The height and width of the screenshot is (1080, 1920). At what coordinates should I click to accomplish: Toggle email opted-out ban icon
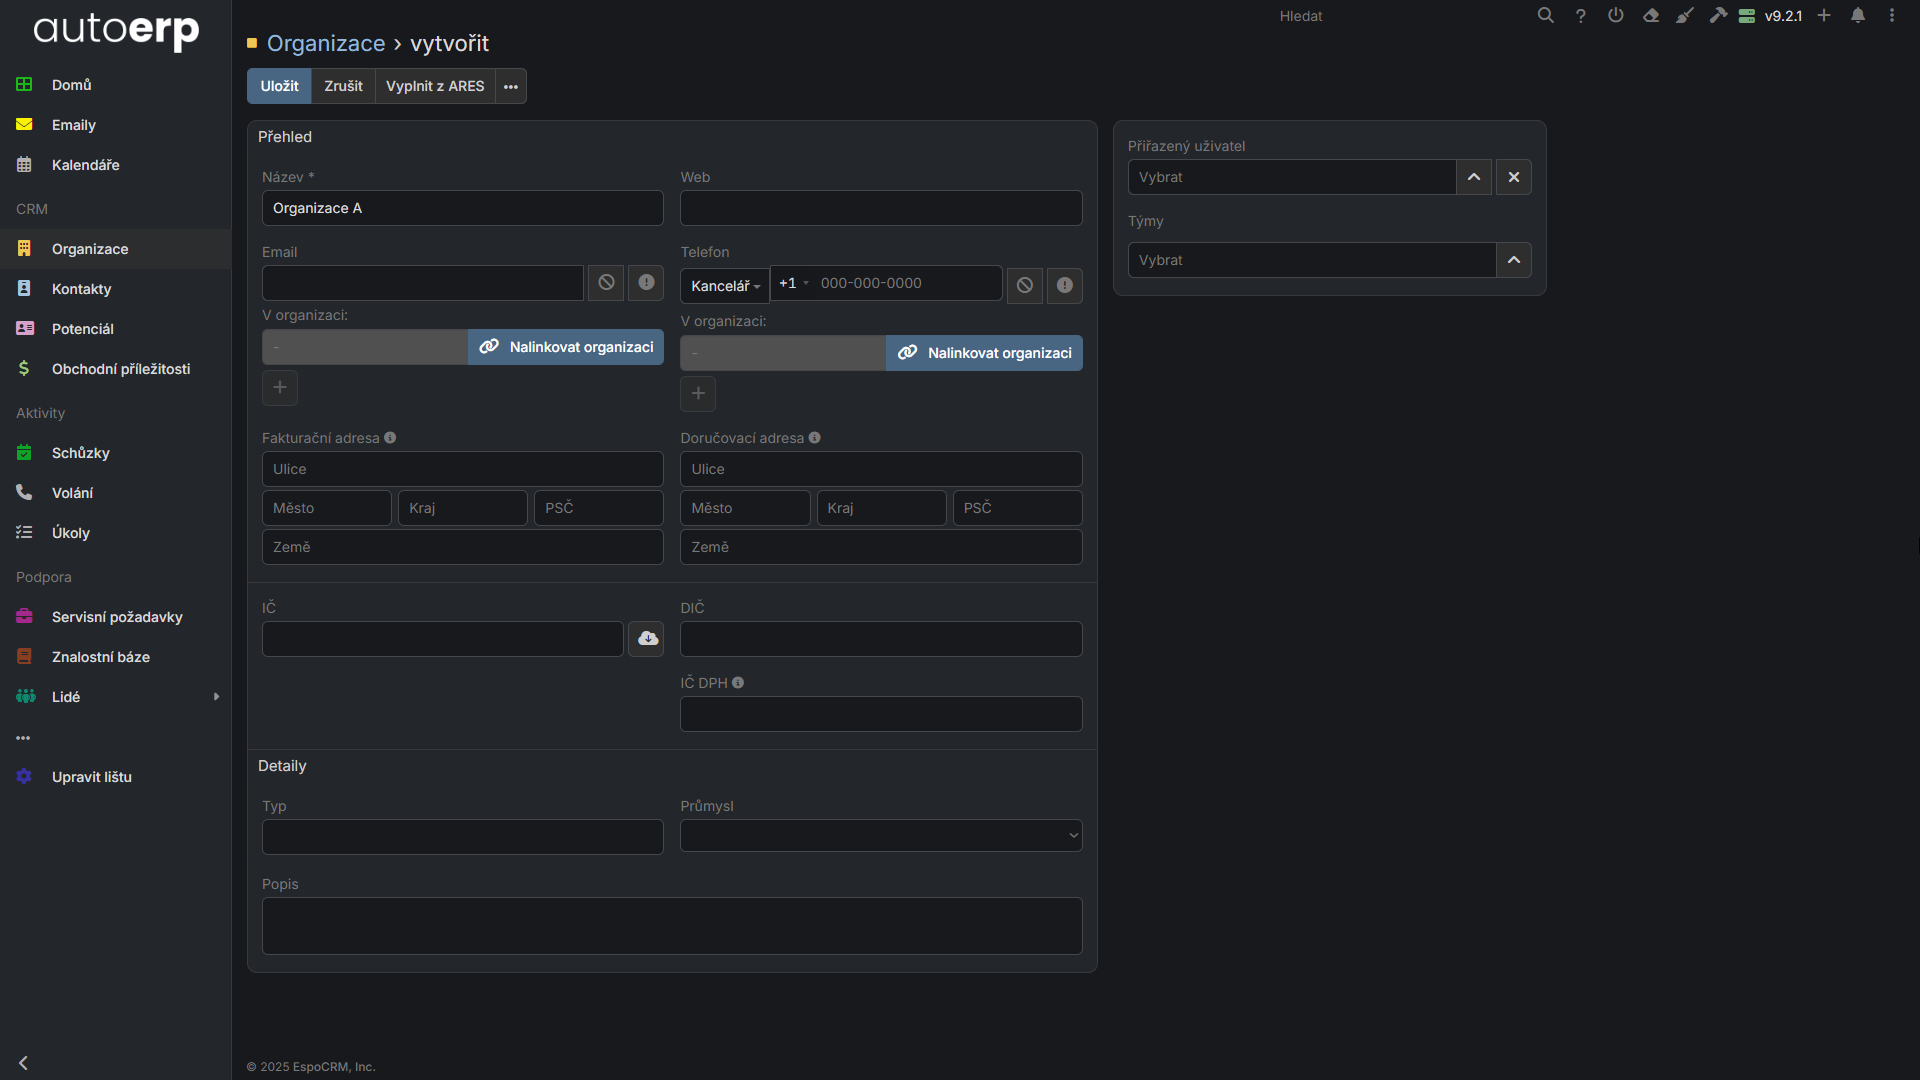pyautogui.click(x=606, y=283)
